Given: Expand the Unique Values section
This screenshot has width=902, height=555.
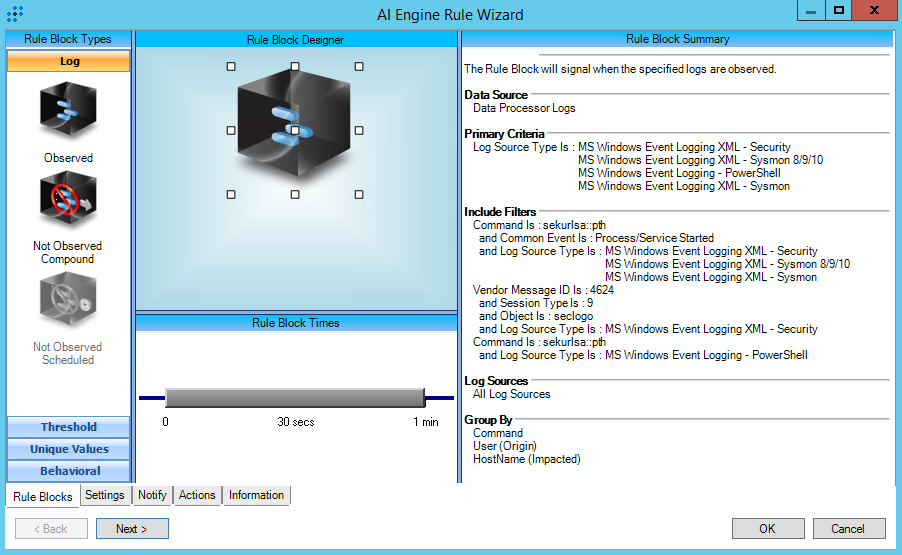Looking at the screenshot, I should 69,449.
